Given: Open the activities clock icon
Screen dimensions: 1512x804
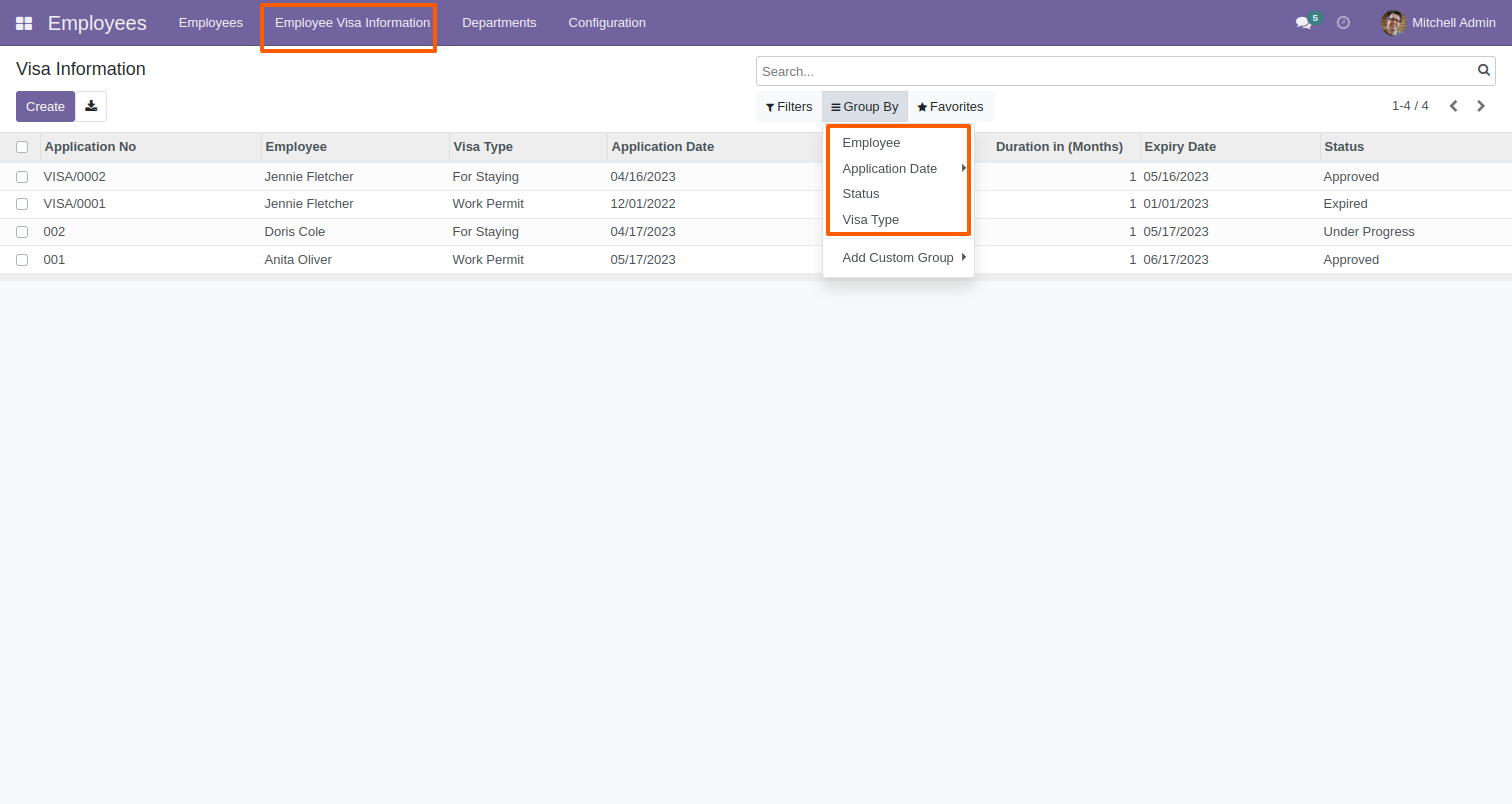Looking at the screenshot, I should [1343, 22].
